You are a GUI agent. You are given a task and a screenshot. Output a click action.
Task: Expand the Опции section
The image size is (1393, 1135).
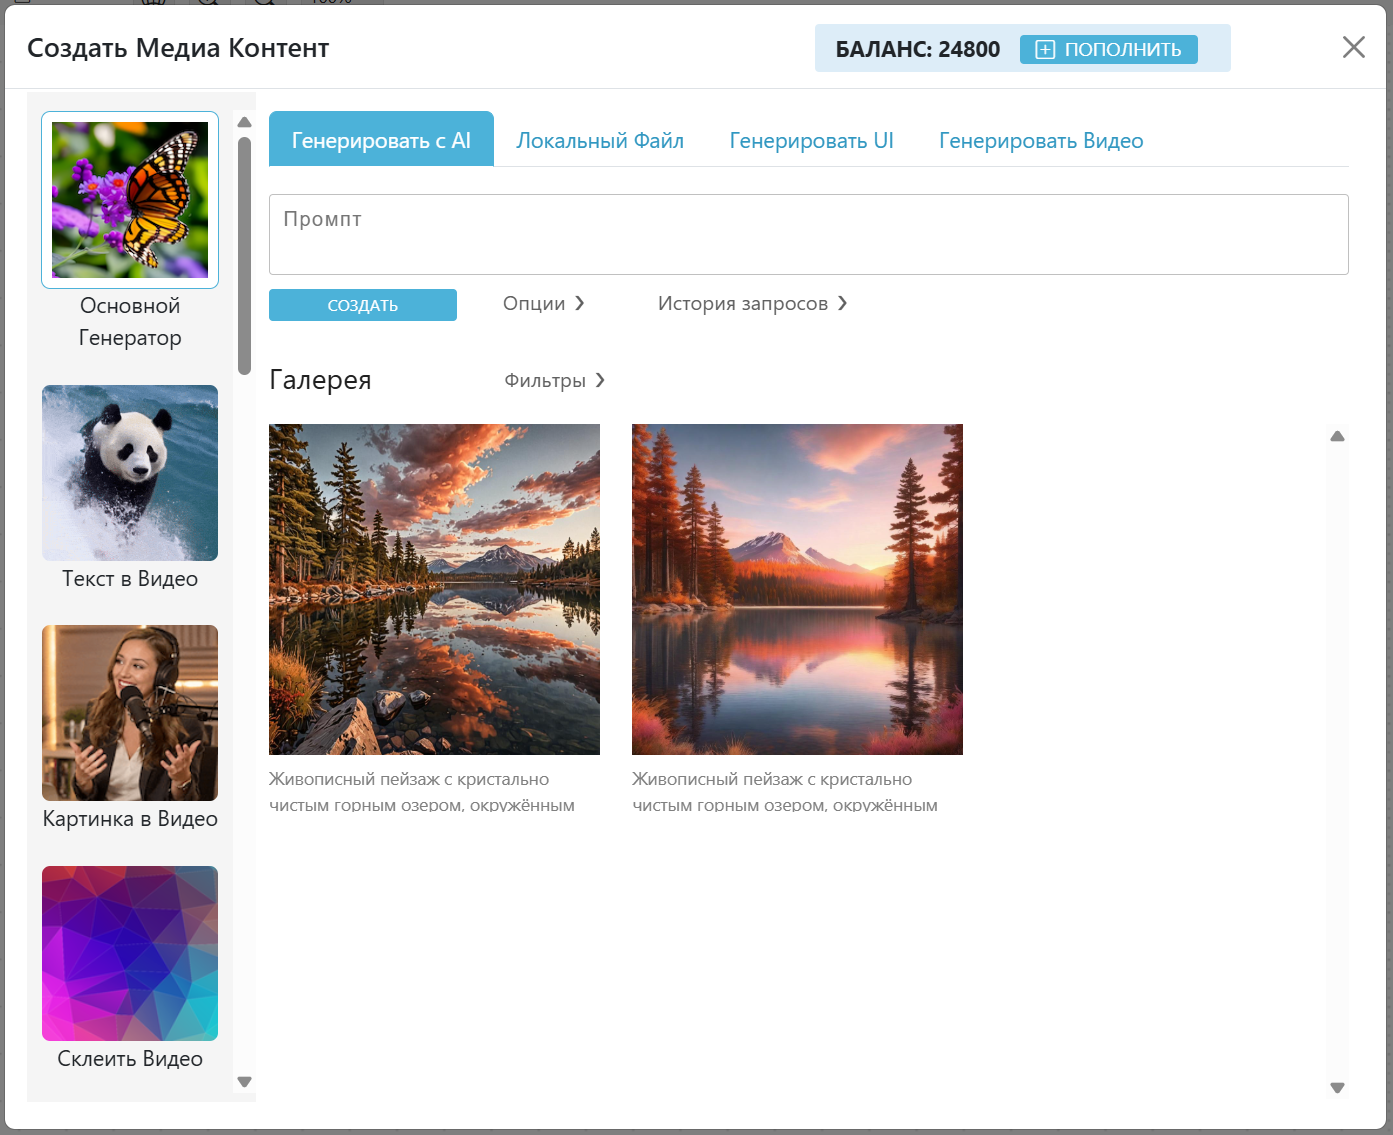click(x=543, y=304)
